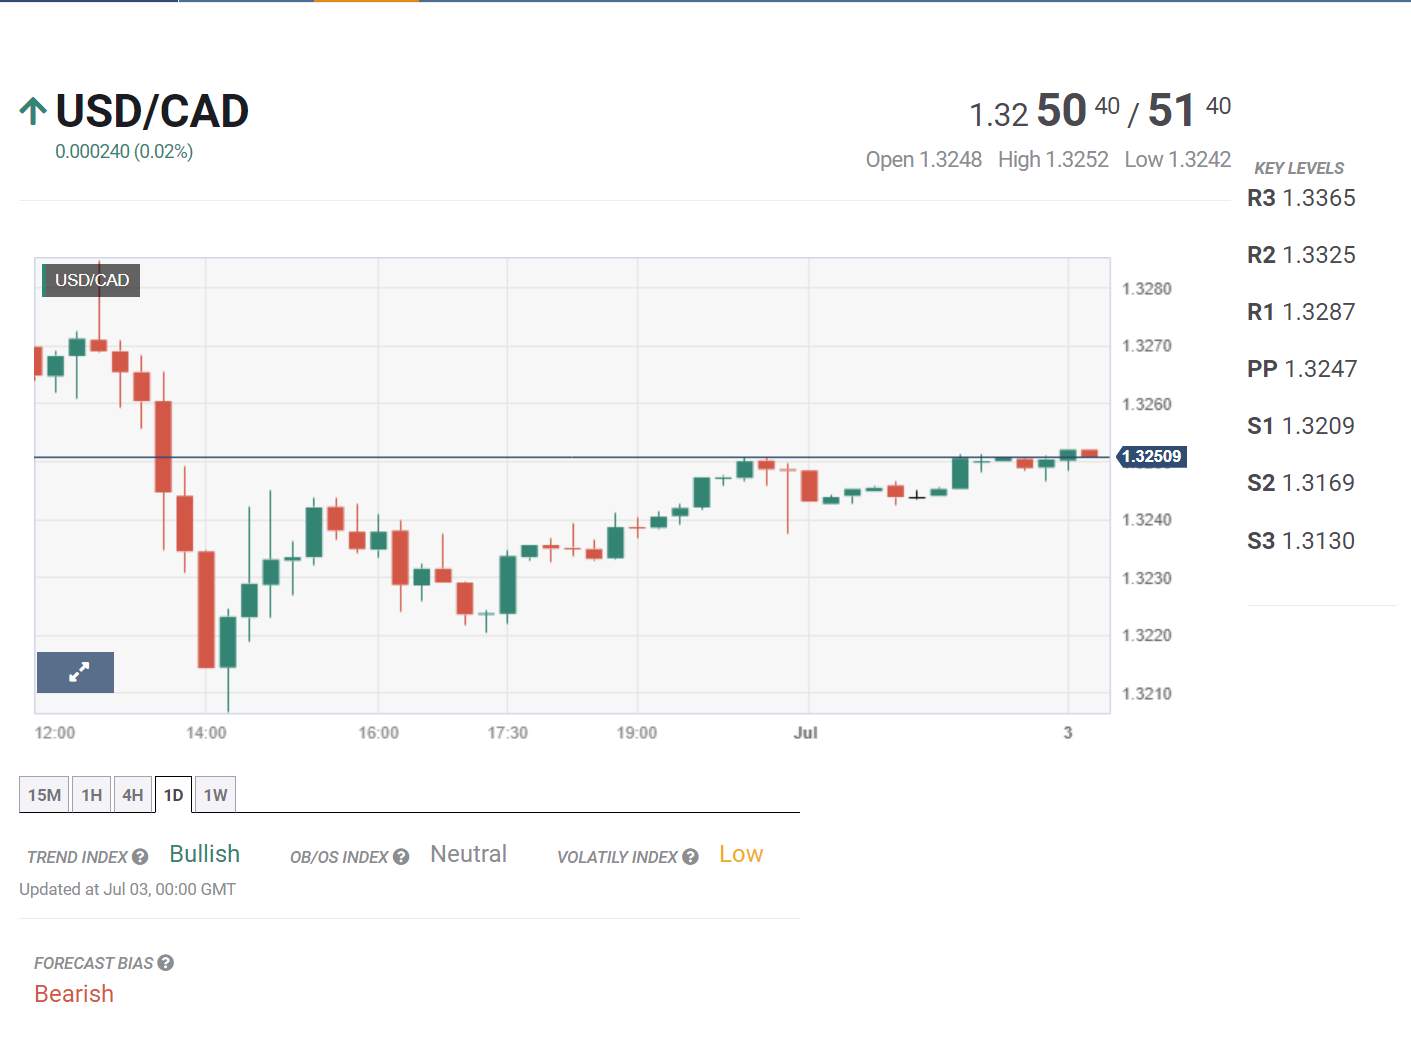Select the R2 1.3325 key level
1411x1051 pixels.
pos(1301,255)
